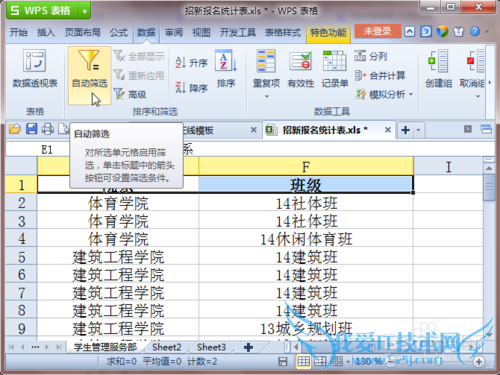Close the 招新报名统计表.xls document tab
Screen dimensions: 500x375
[388, 130]
